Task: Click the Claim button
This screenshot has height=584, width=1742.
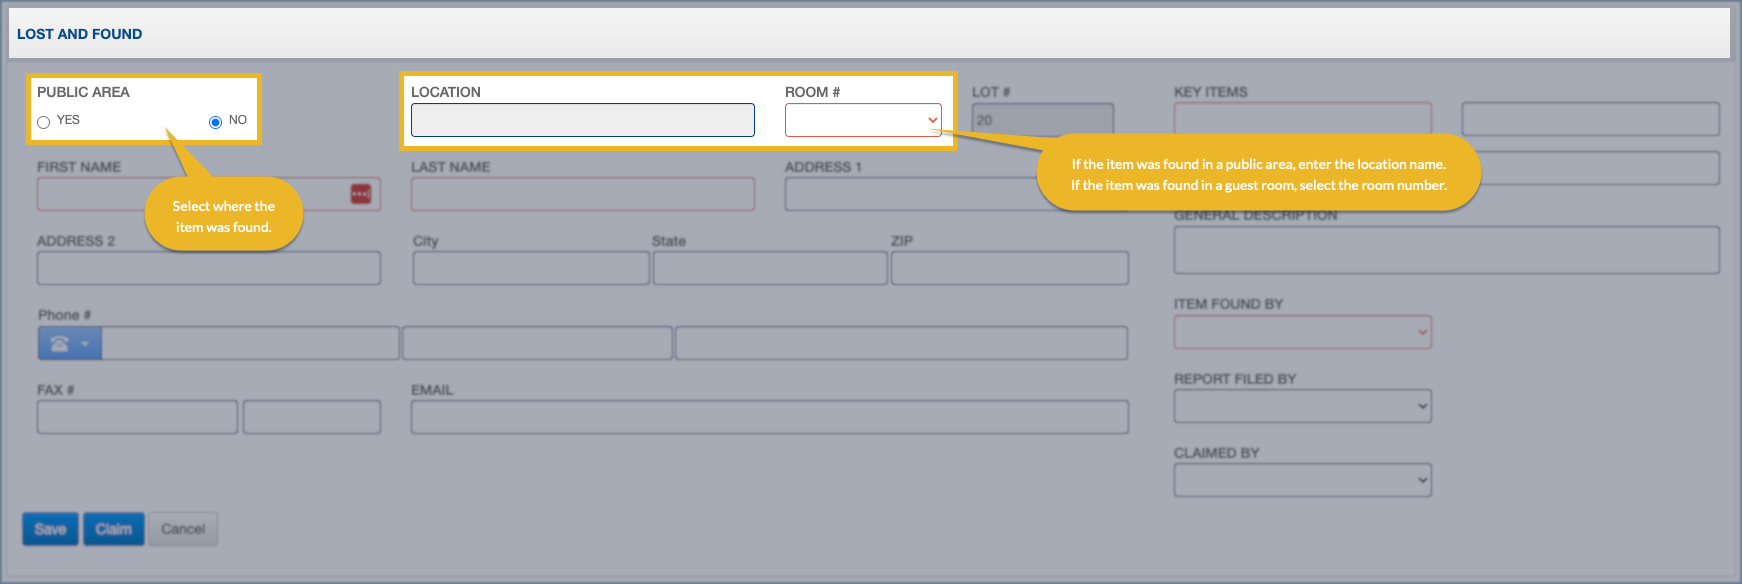Action: (113, 529)
